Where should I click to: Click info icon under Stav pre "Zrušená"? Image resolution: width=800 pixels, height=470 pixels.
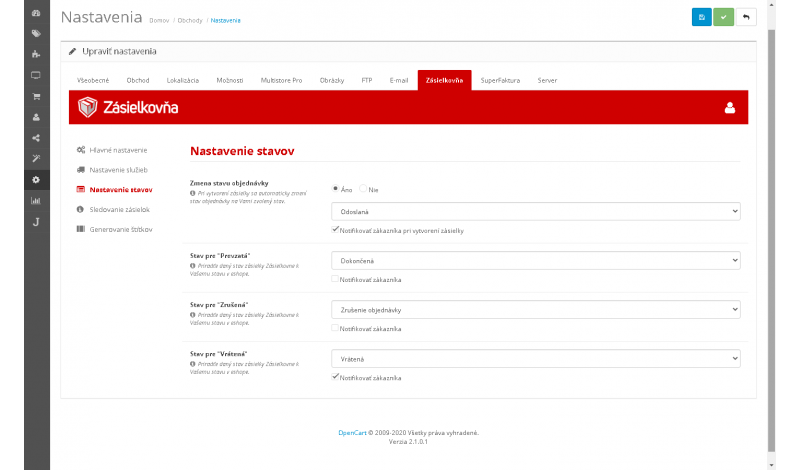tap(193, 315)
